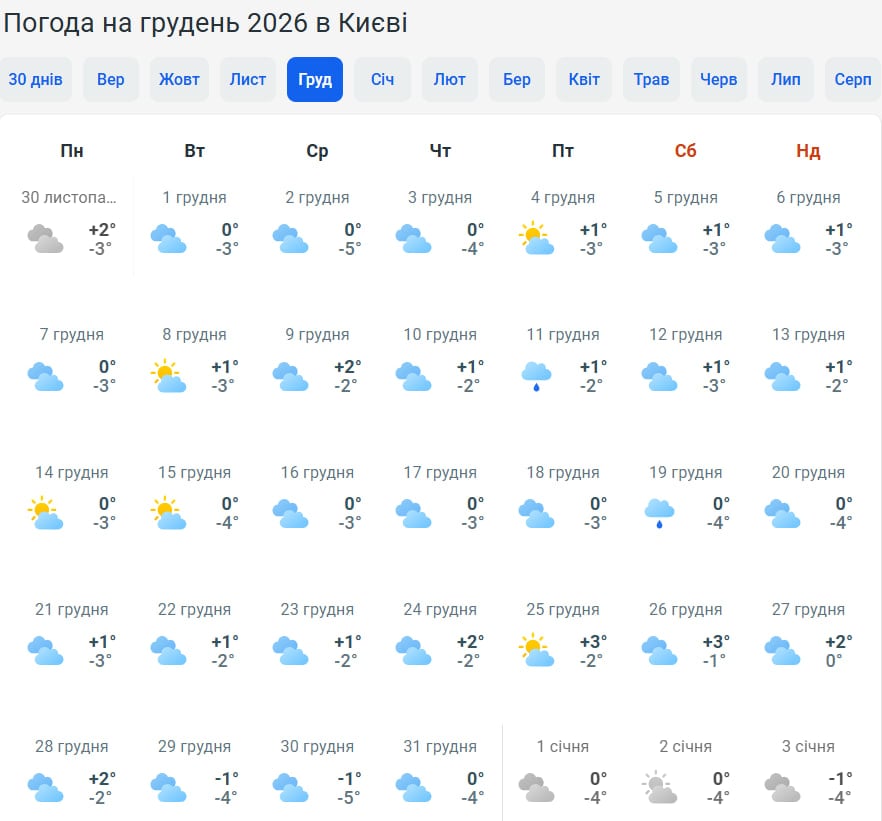Open the Квіт month tab
The image size is (882, 821).
pos(584,79)
